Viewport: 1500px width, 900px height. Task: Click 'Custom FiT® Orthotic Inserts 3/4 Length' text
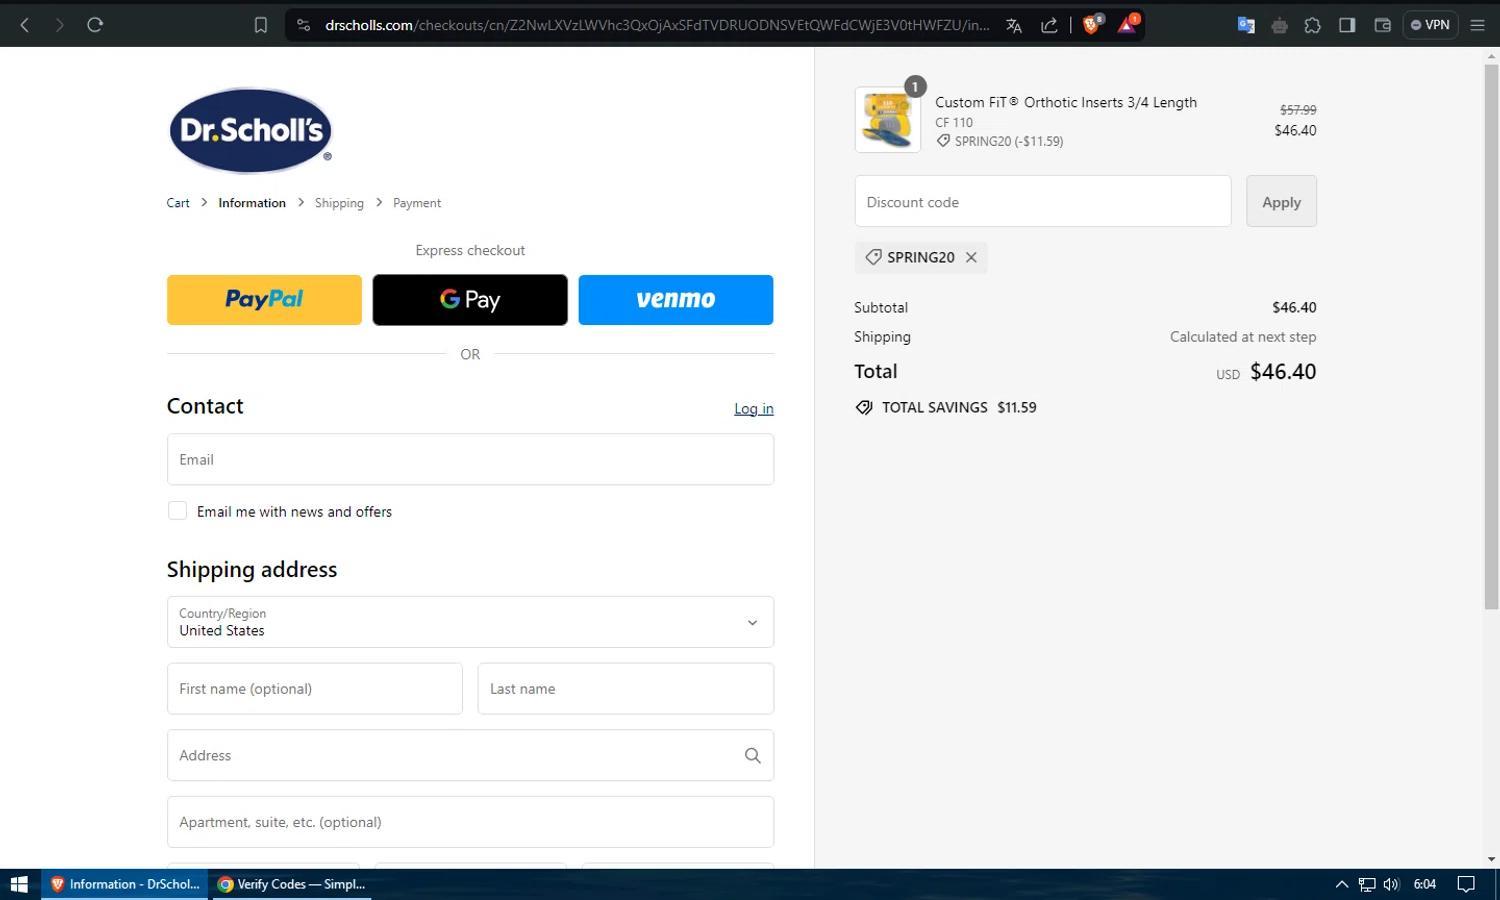(x=1066, y=102)
